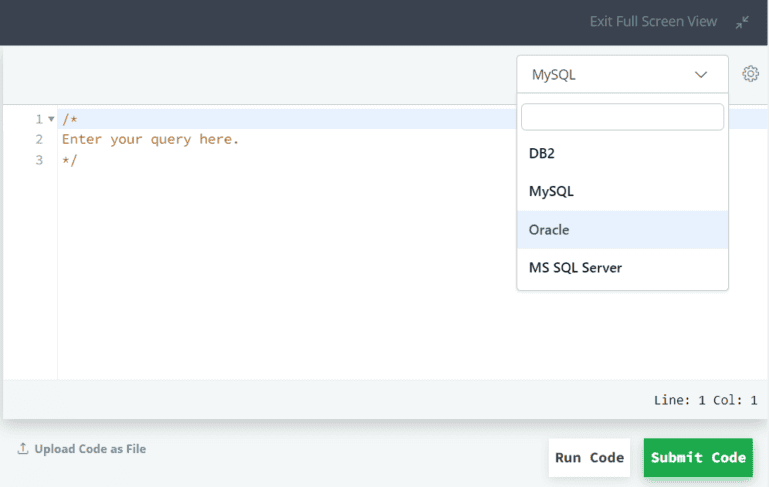769x487 pixels.
Task: Click the Run Code button
Action: (589, 458)
